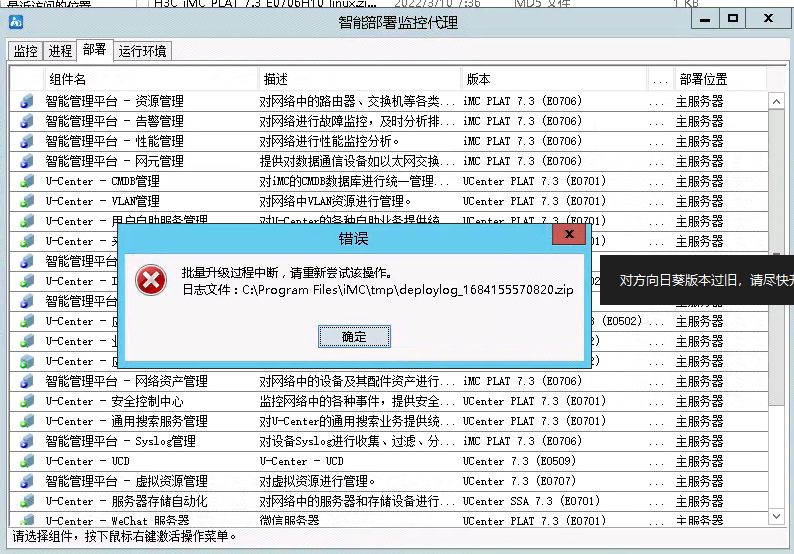
Task: Click the 组件名 column header
Action: (151, 80)
